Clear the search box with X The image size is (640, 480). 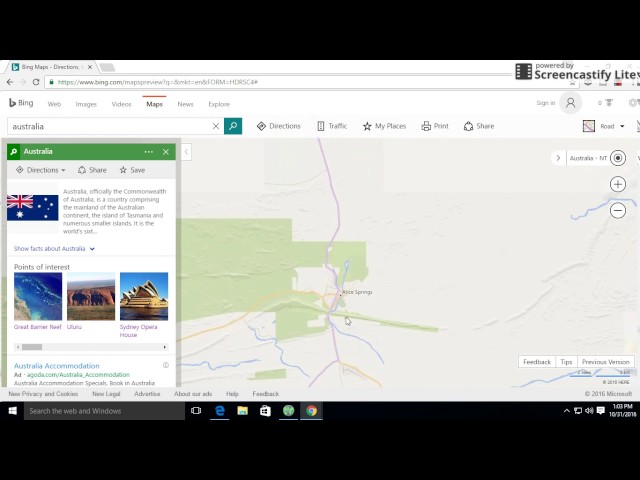click(x=216, y=126)
